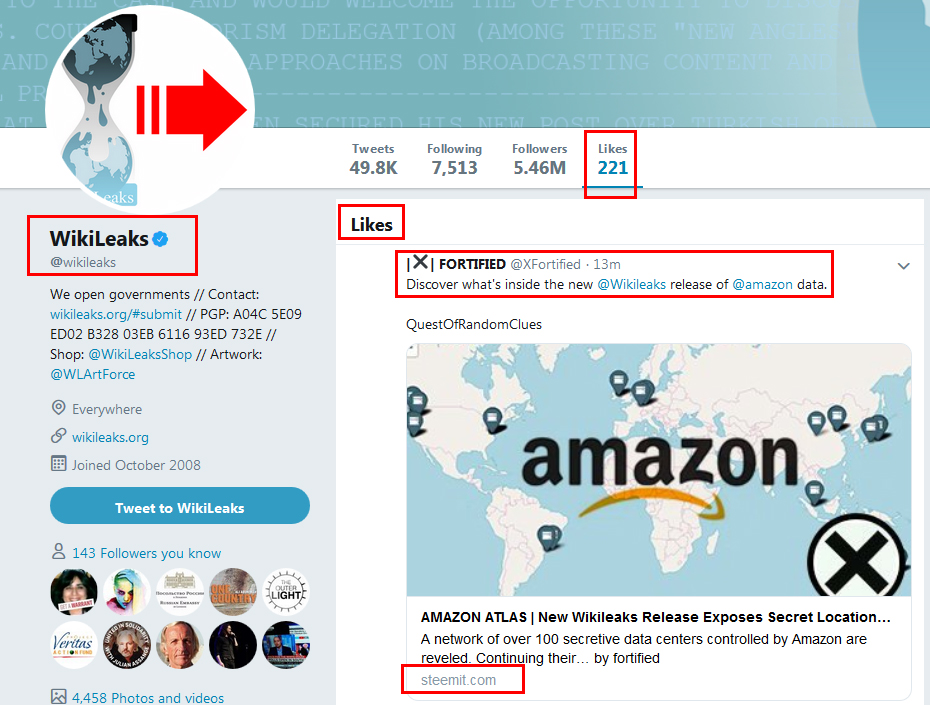Expand the tweet options chevron

(x=903, y=266)
